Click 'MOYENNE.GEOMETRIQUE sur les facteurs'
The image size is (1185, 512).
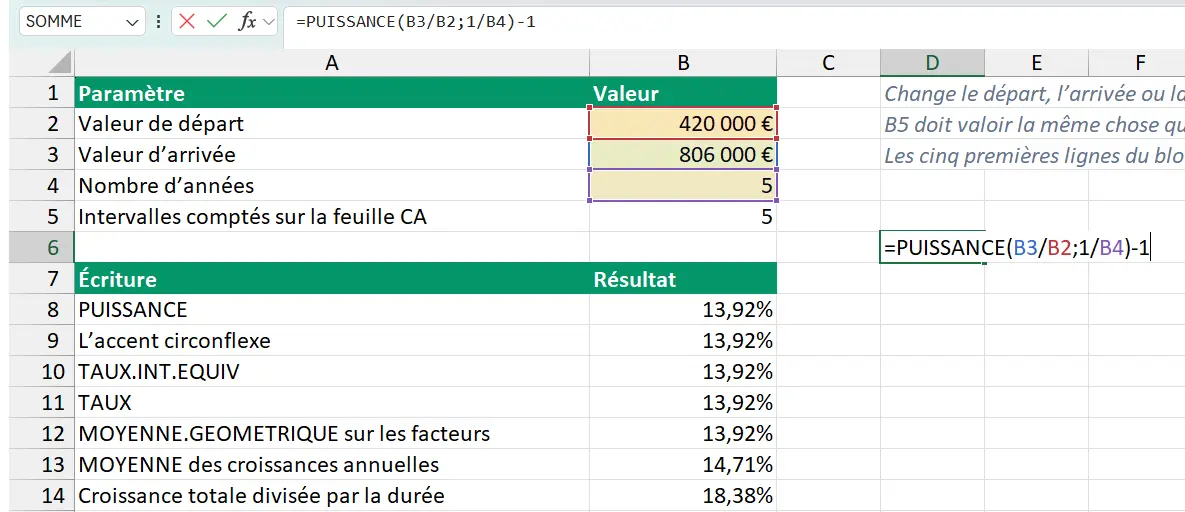[x=331, y=433]
